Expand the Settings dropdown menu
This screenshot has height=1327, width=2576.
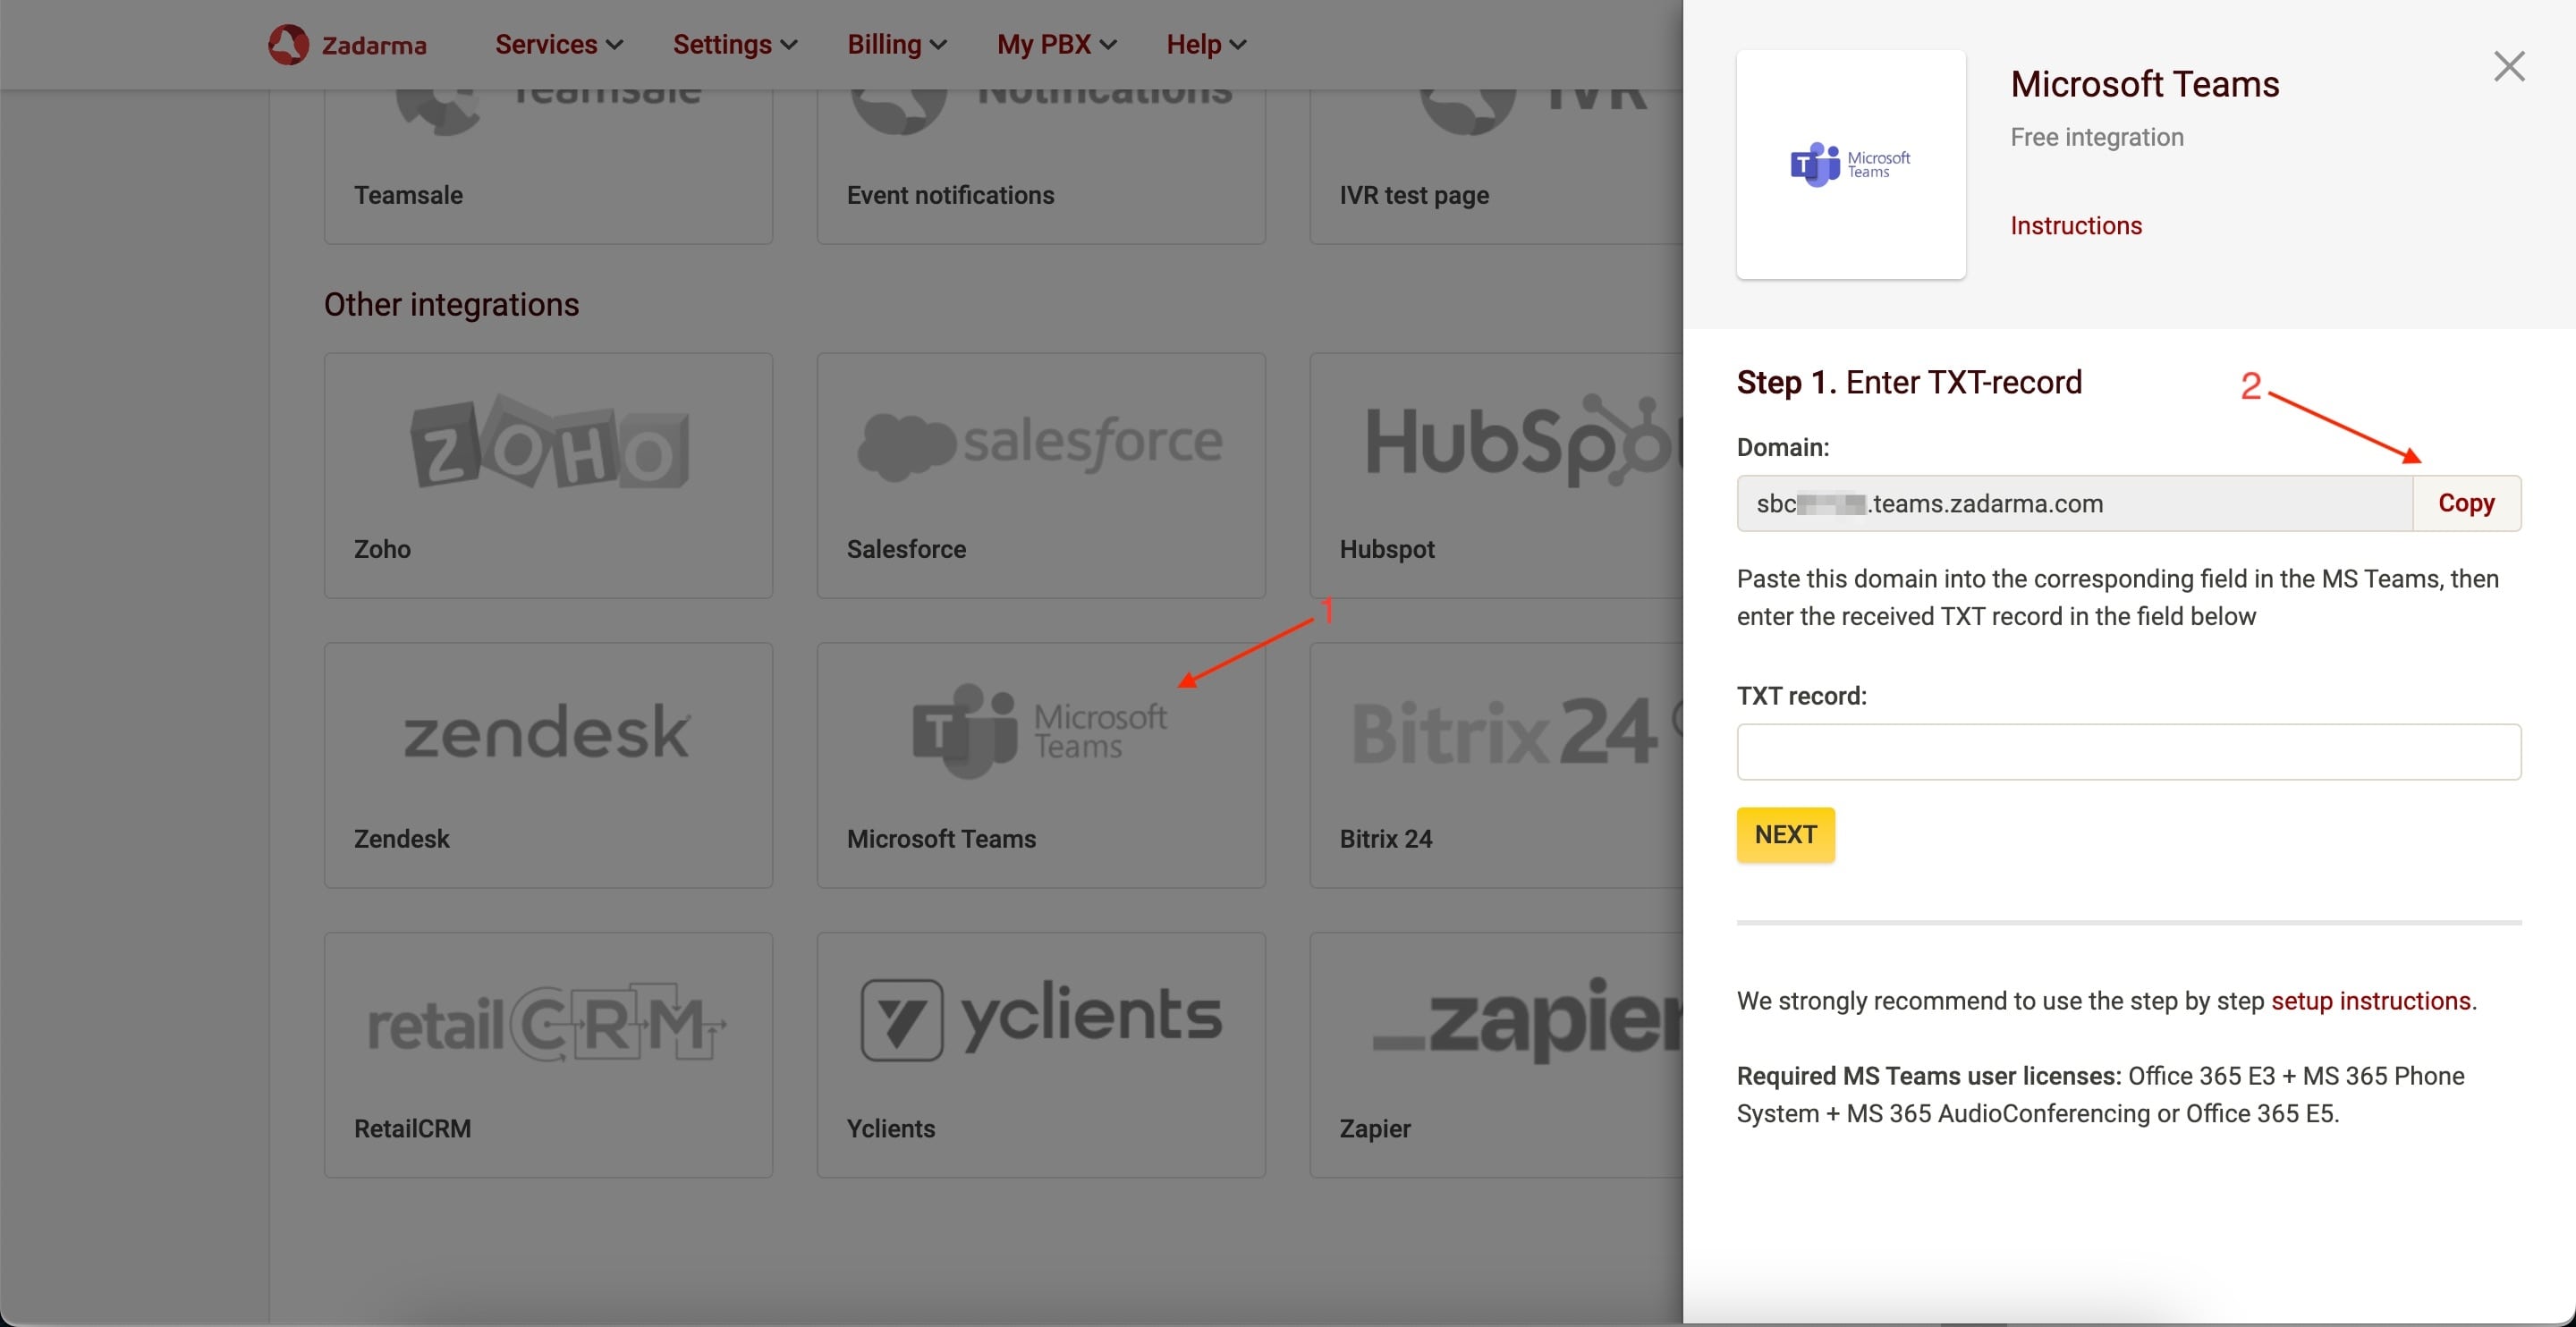[734, 44]
